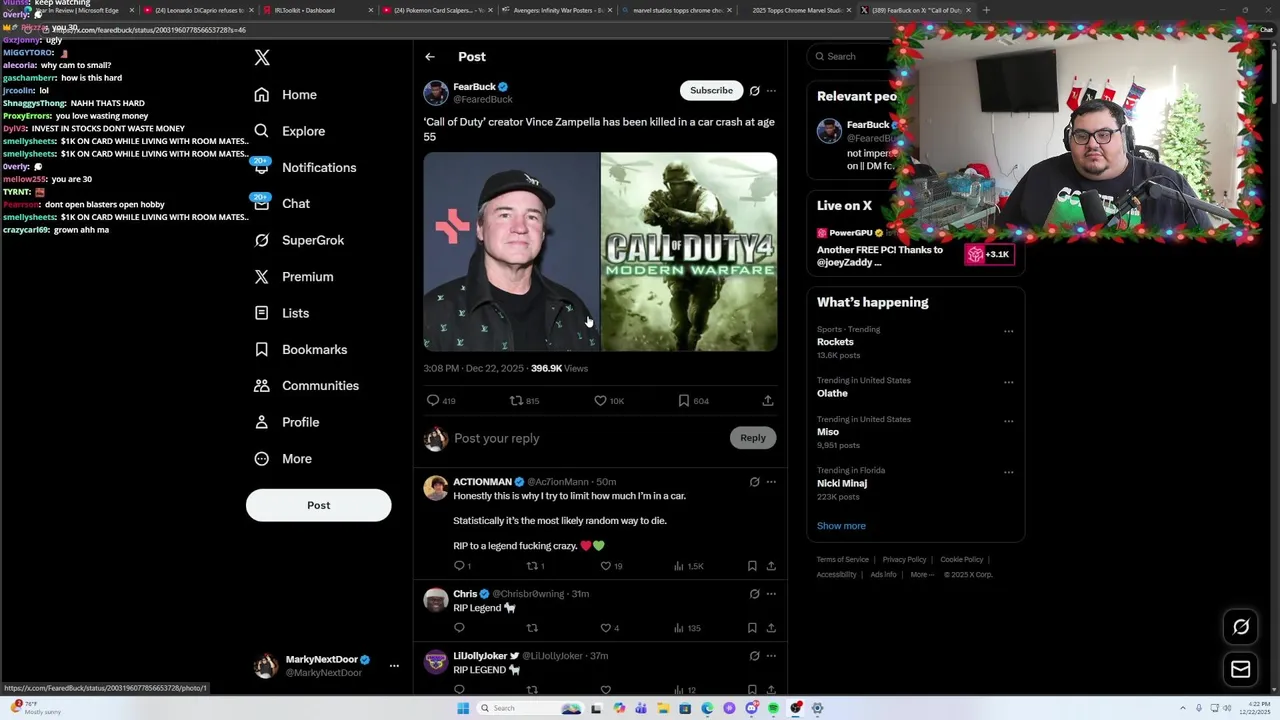Click Subscribe on FearBuck's post
This screenshot has height=720, width=1280.
click(711, 91)
